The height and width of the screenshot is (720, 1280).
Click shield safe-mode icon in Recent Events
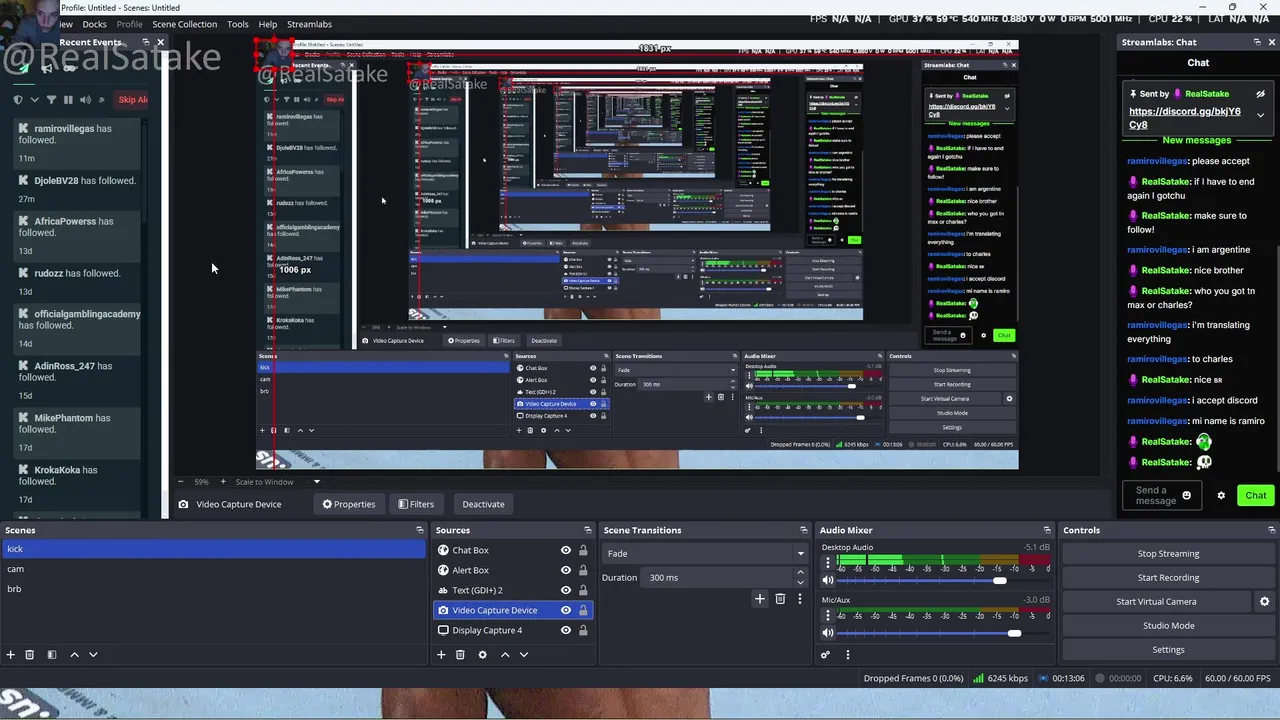pyautogui.click(x=18, y=99)
